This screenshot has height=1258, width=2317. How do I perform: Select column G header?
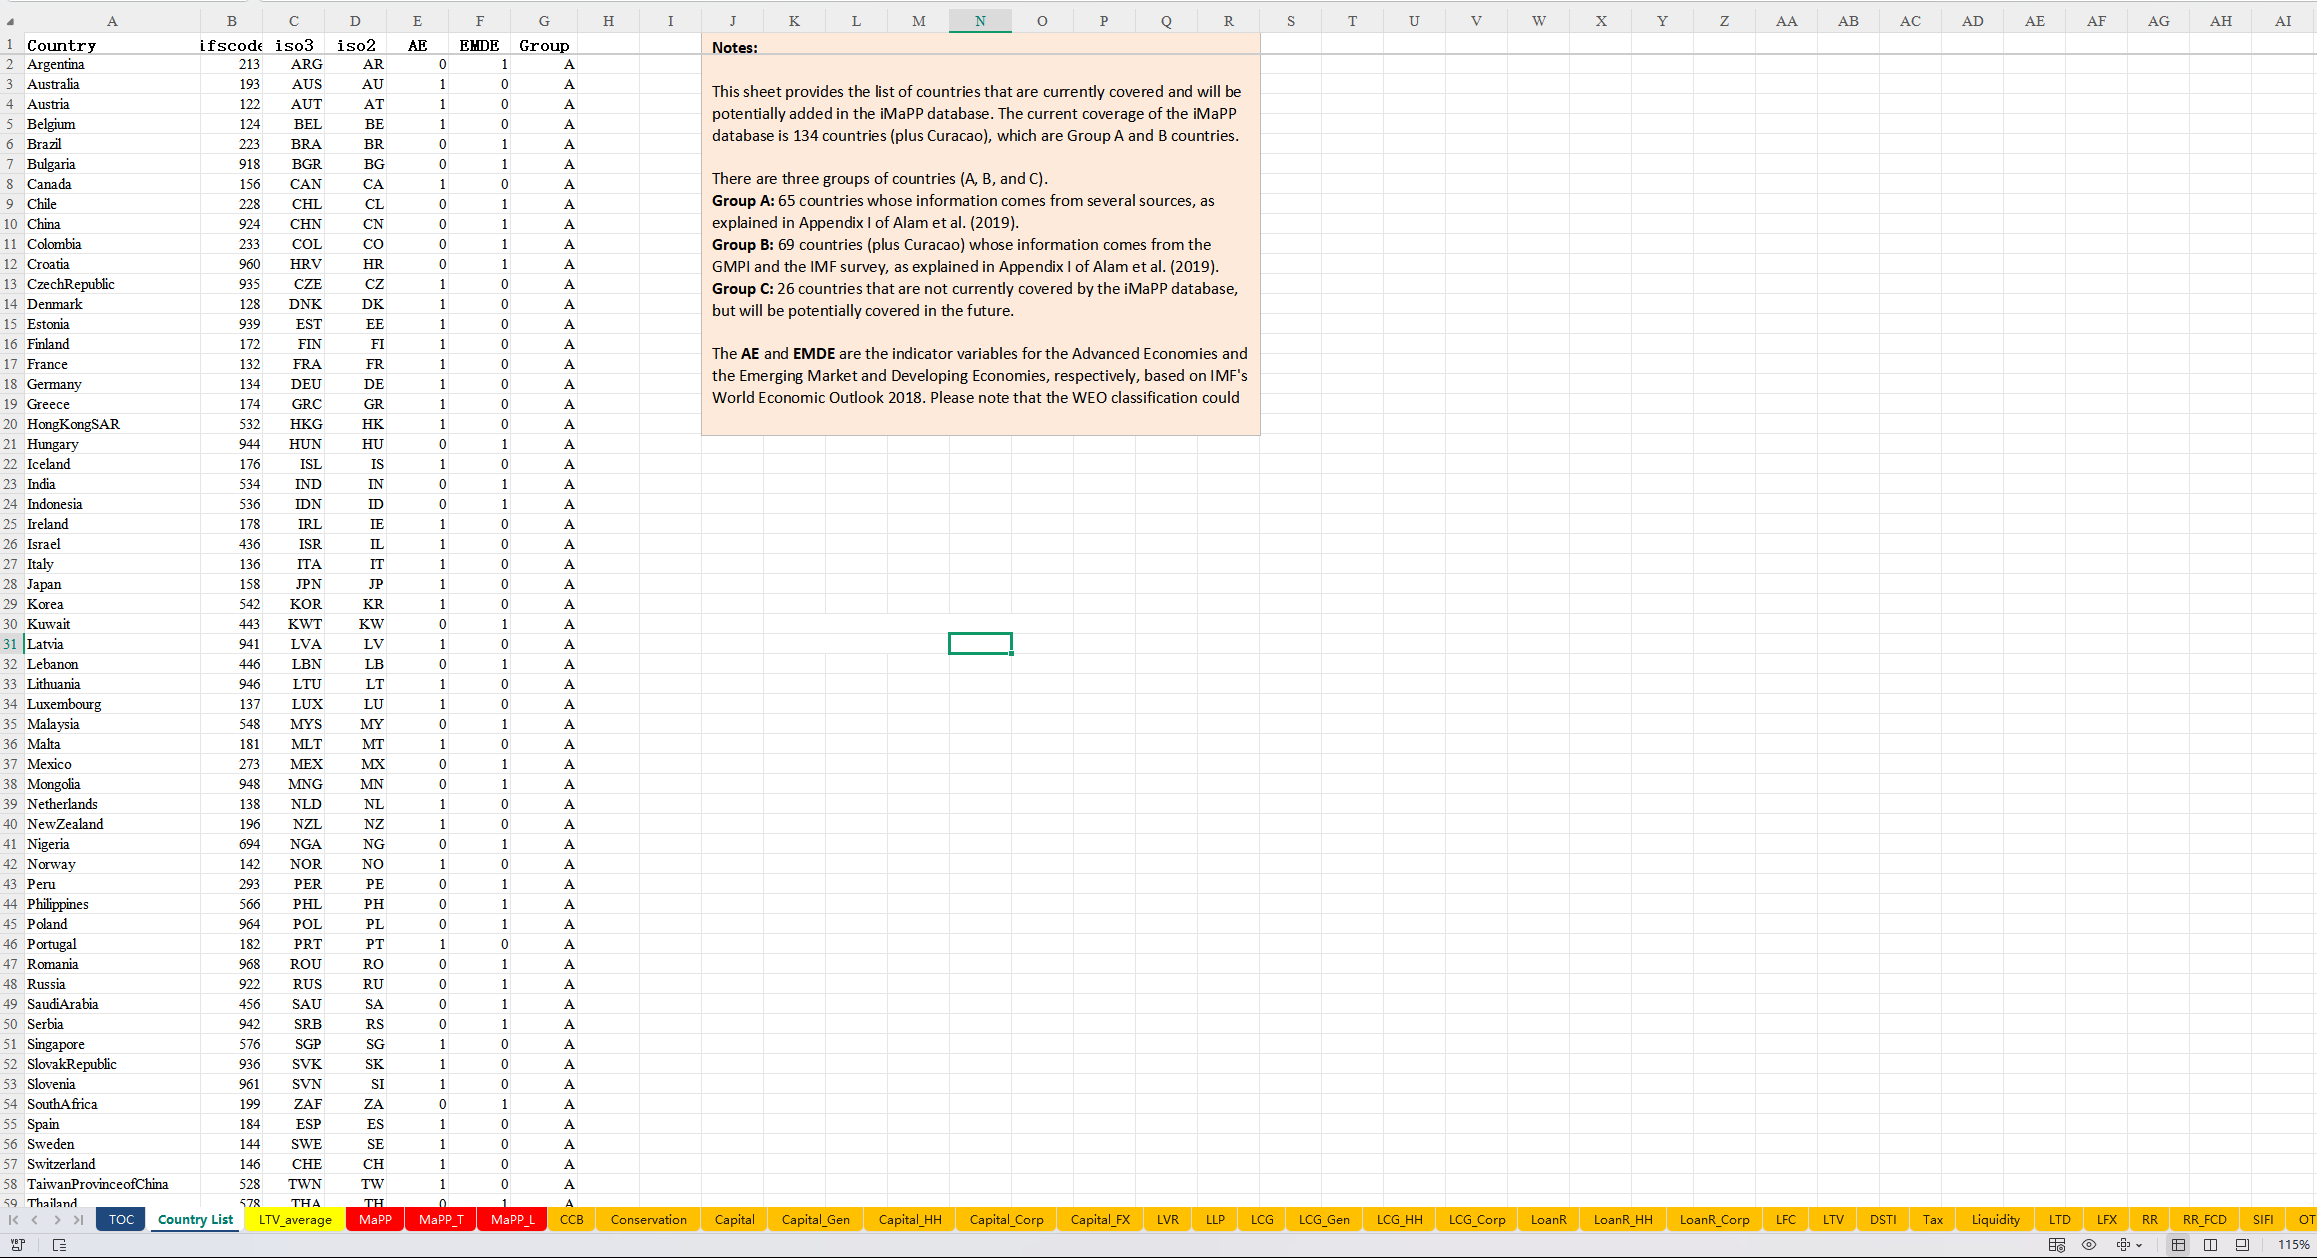(x=544, y=21)
